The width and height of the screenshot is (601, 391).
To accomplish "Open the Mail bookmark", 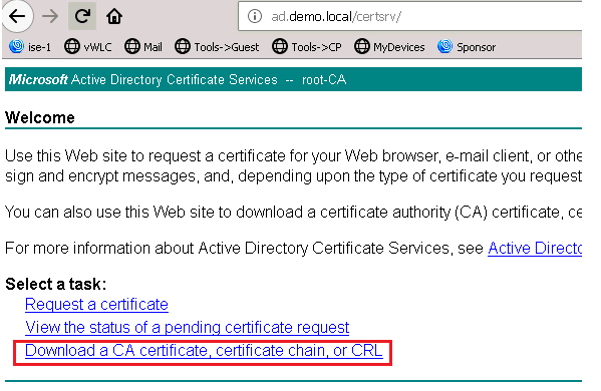I will click(x=143, y=47).
